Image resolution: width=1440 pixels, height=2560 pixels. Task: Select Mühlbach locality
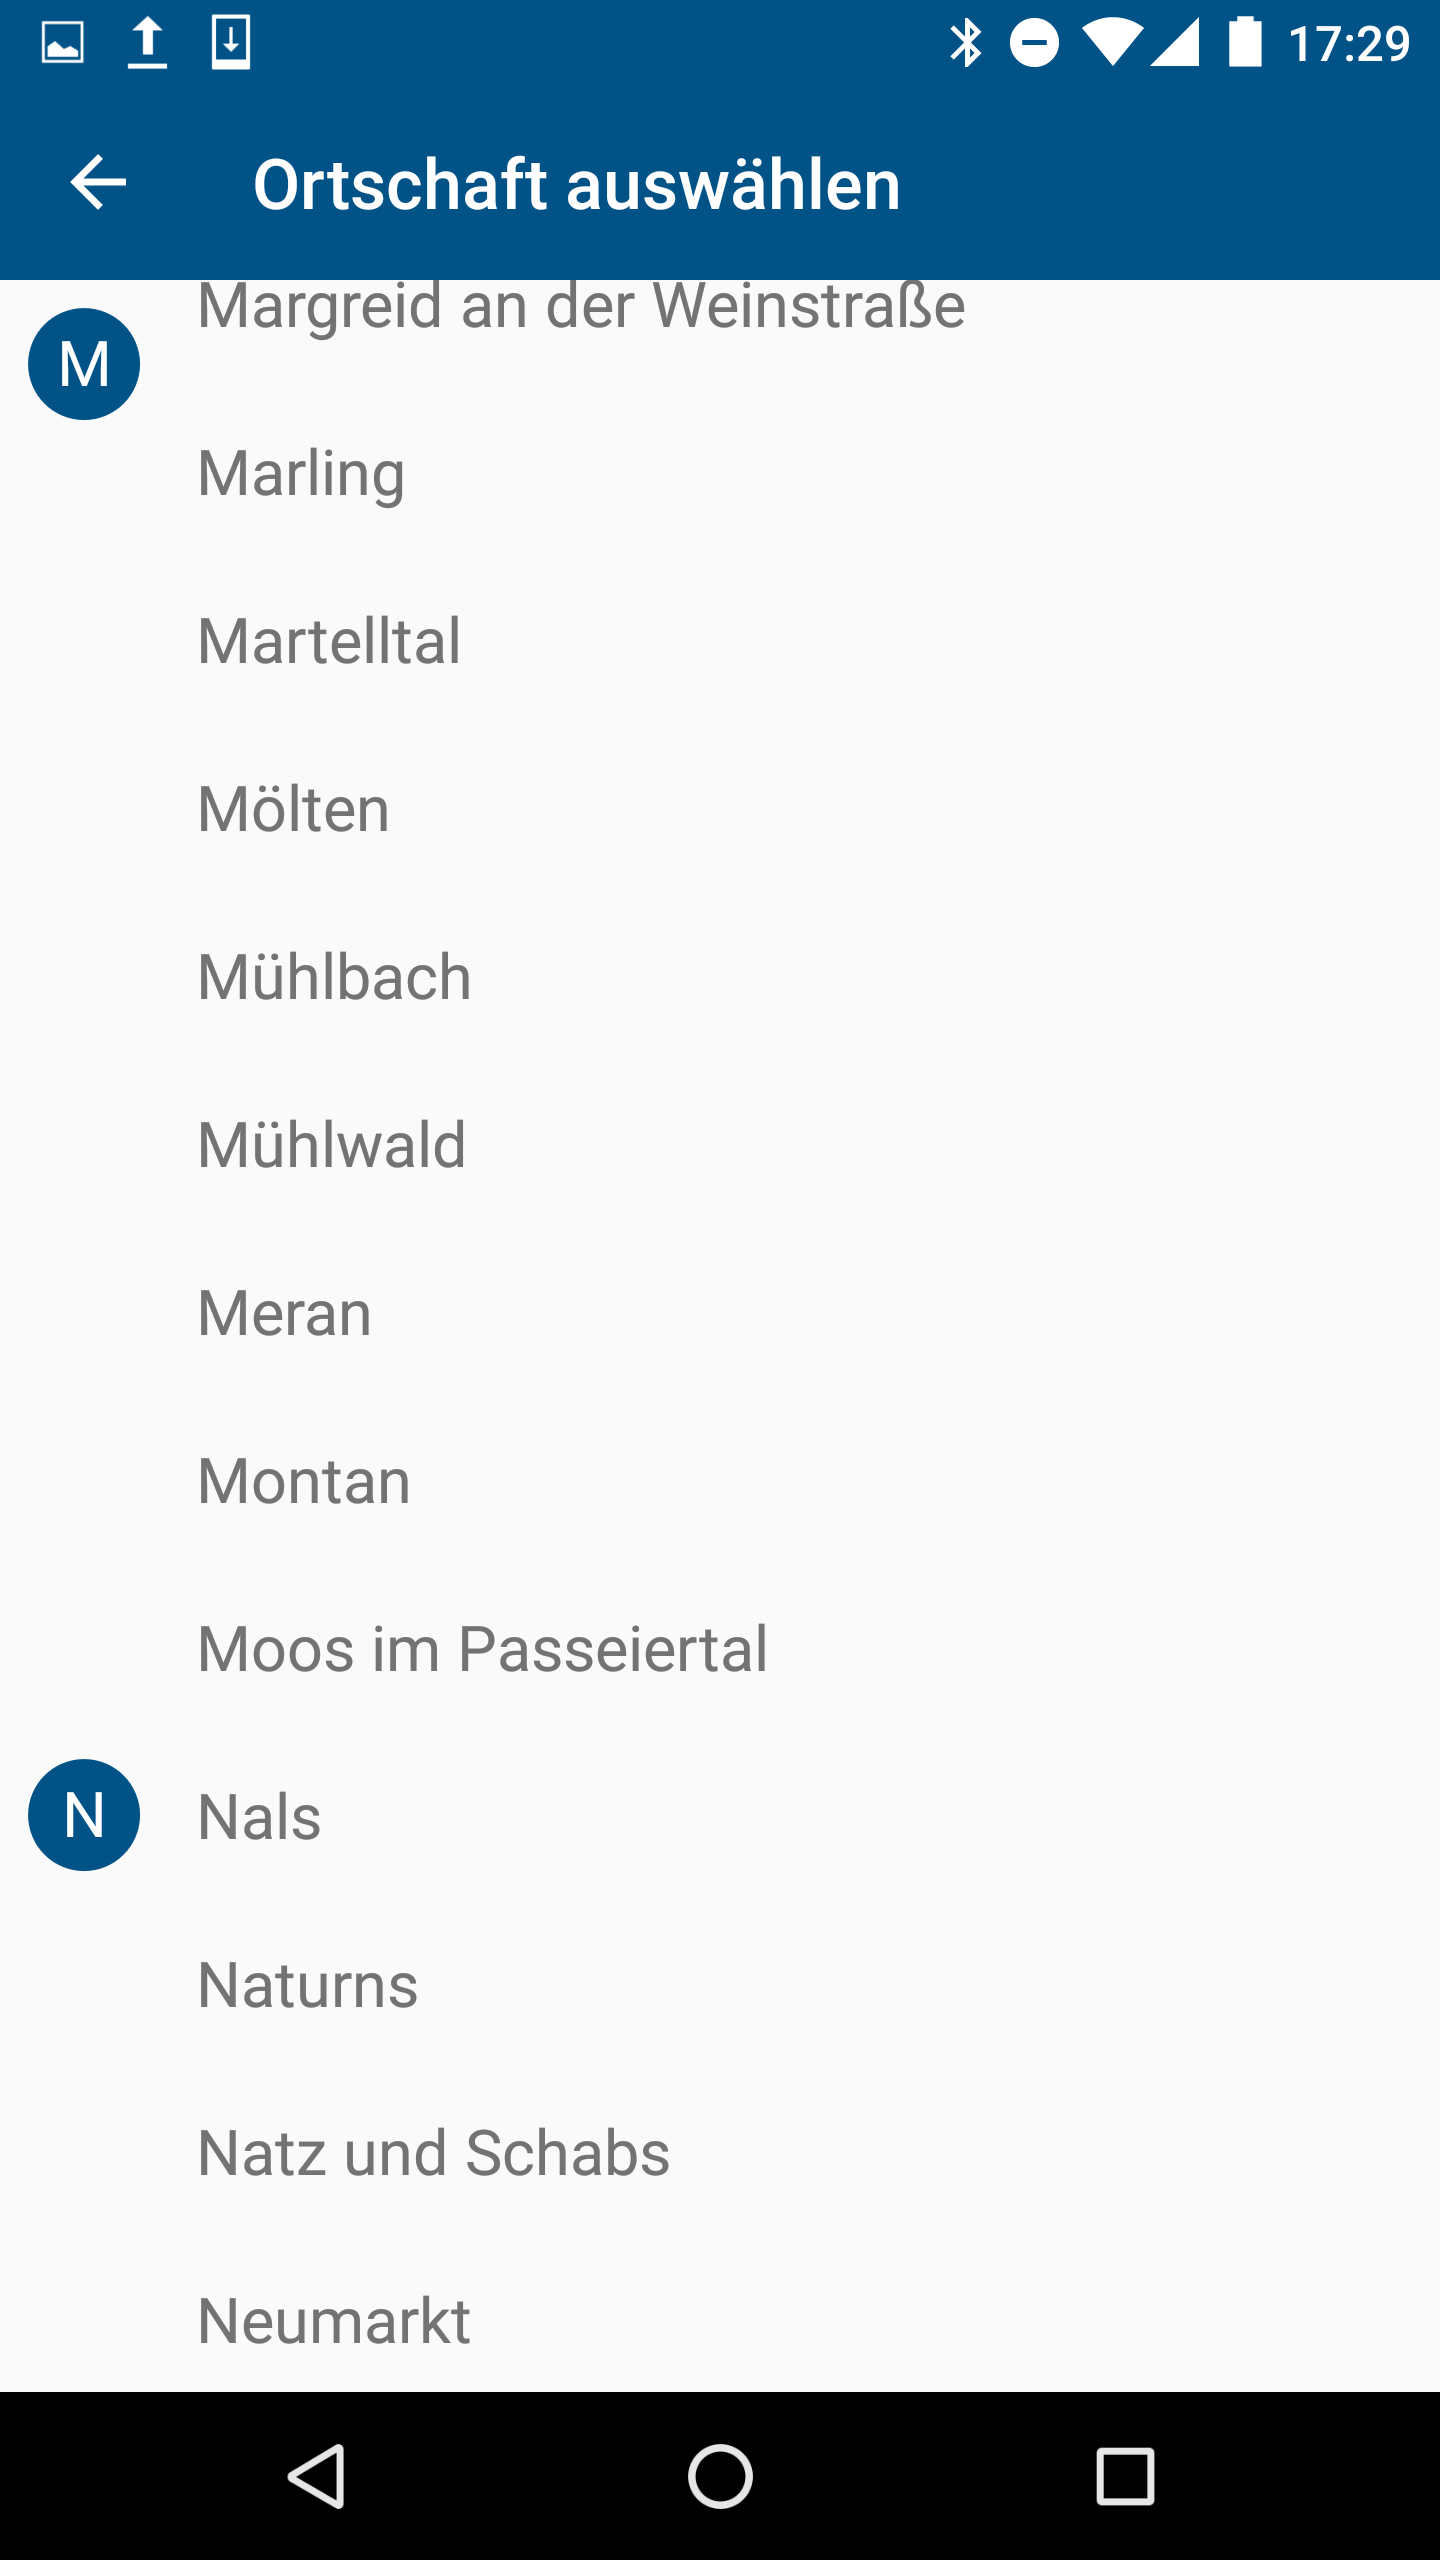point(334,977)
